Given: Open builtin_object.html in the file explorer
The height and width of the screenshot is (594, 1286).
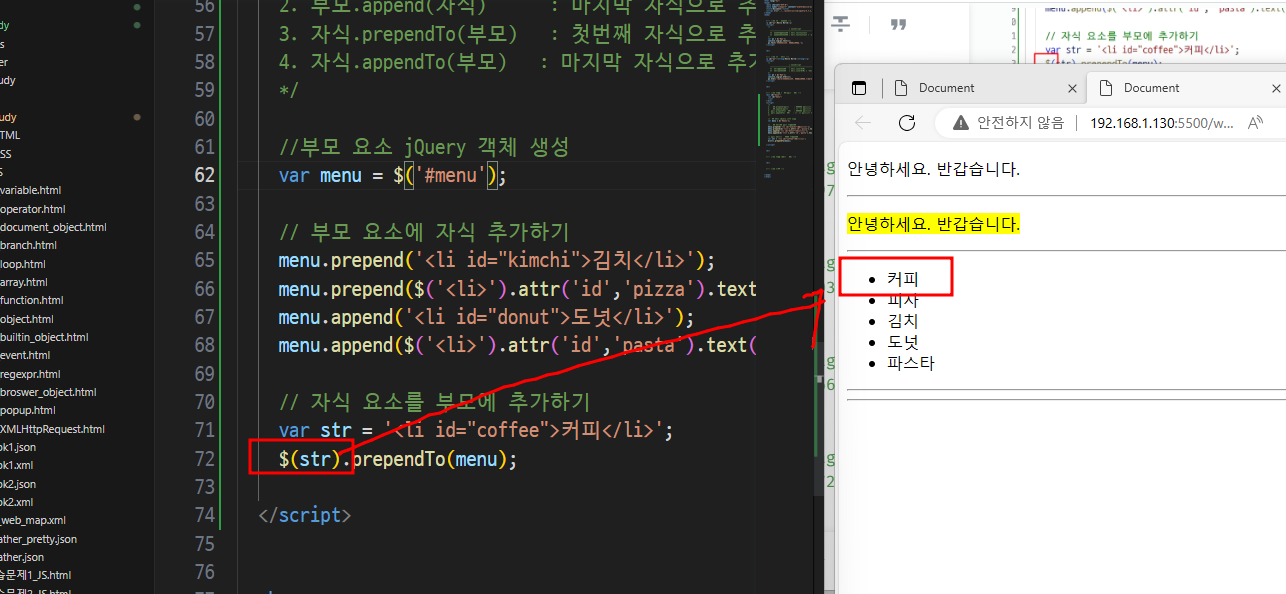Looking at the screenshot, I should [44, 337].
